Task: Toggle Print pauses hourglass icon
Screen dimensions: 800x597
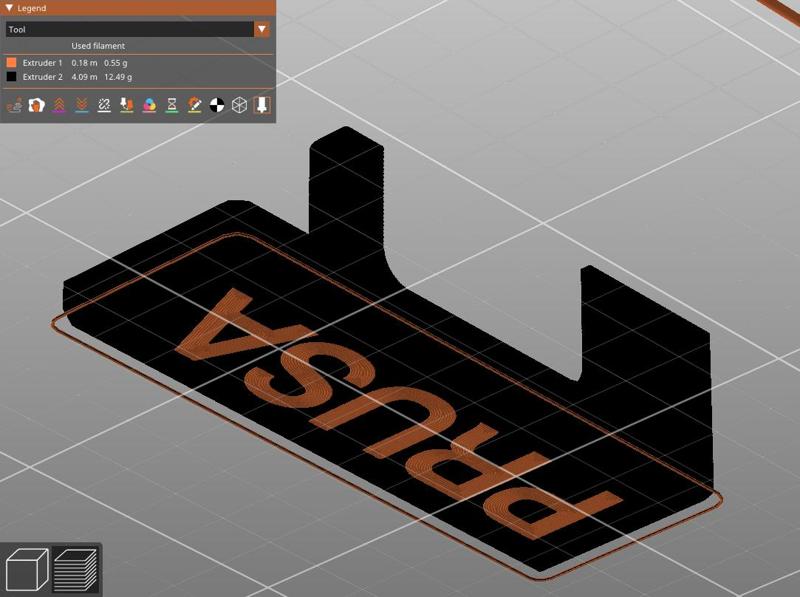Action: coord(172,105)
